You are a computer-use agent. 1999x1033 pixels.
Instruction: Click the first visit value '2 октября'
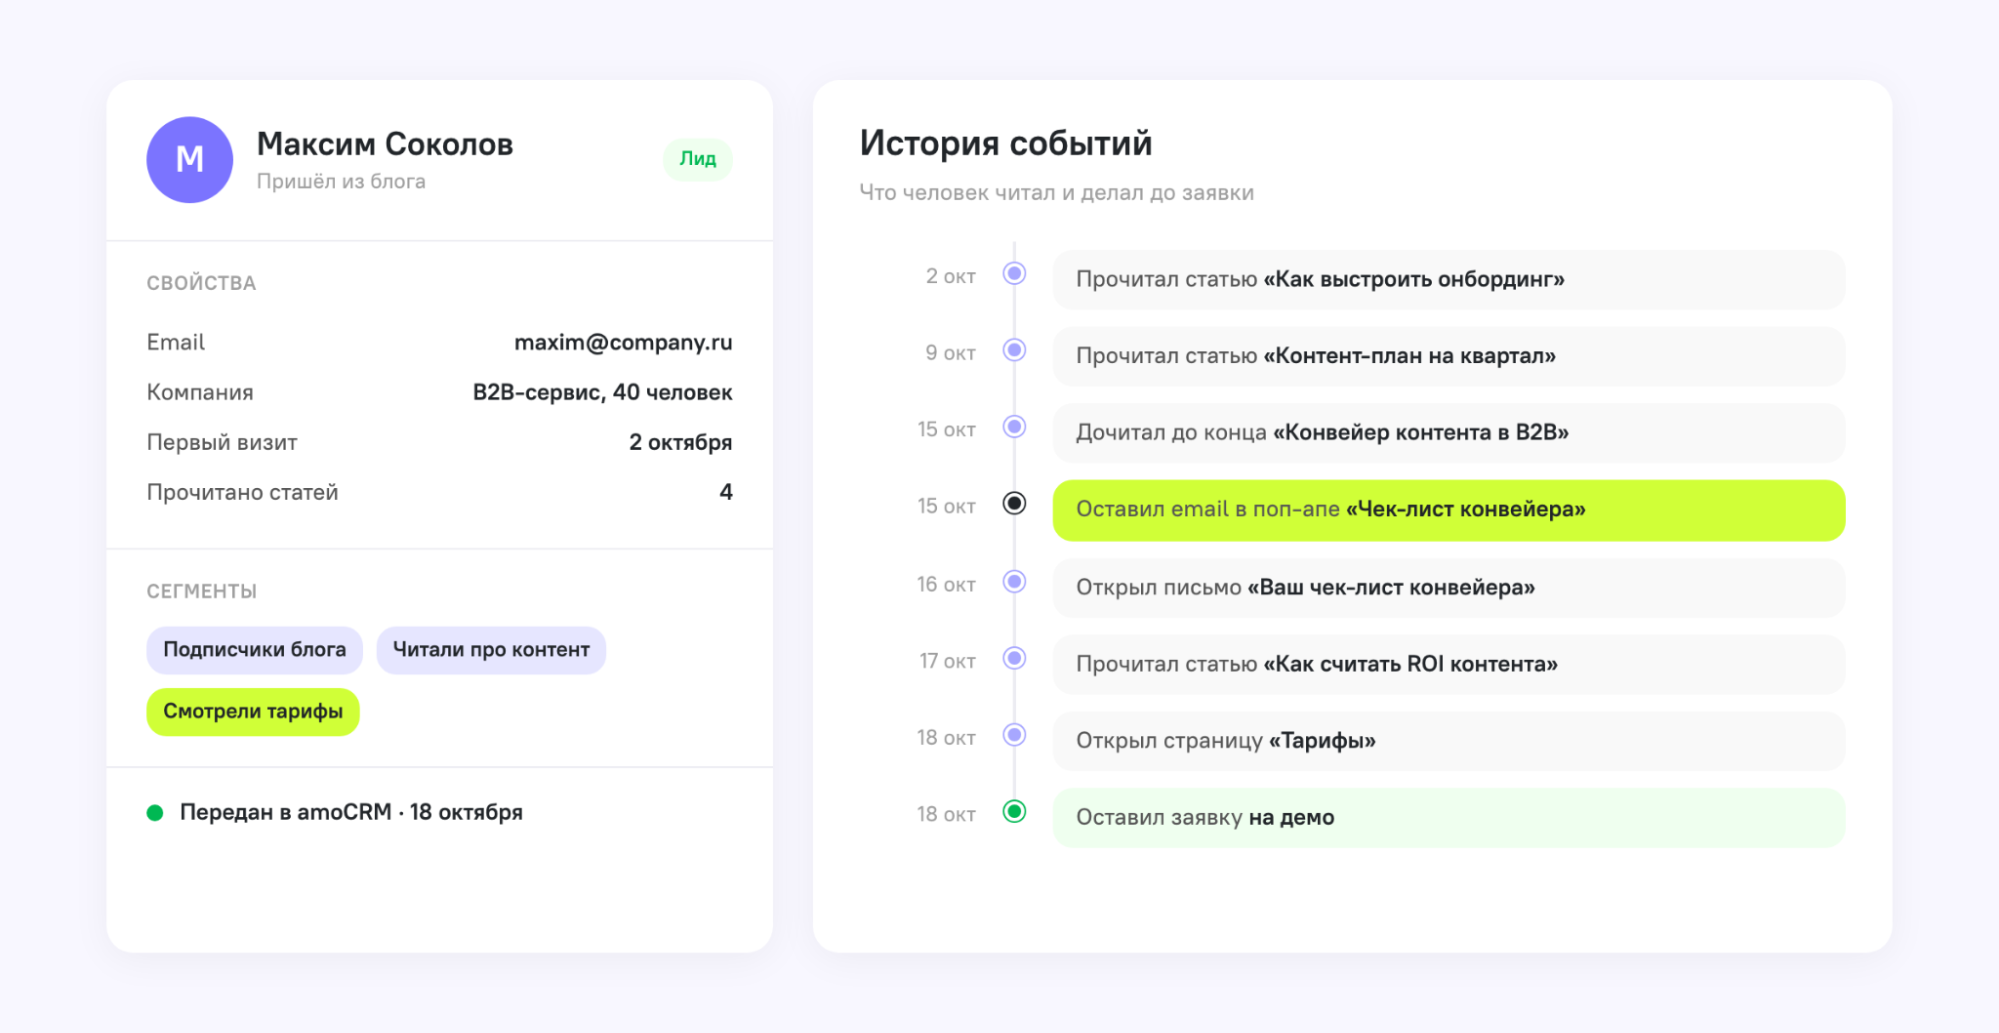coord(680,442)
